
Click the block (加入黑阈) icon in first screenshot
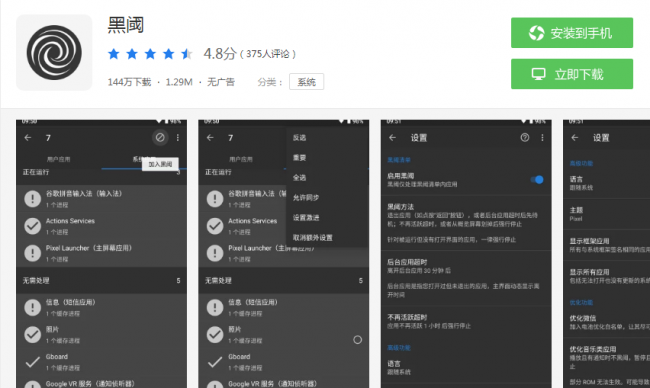click(160, 137)
